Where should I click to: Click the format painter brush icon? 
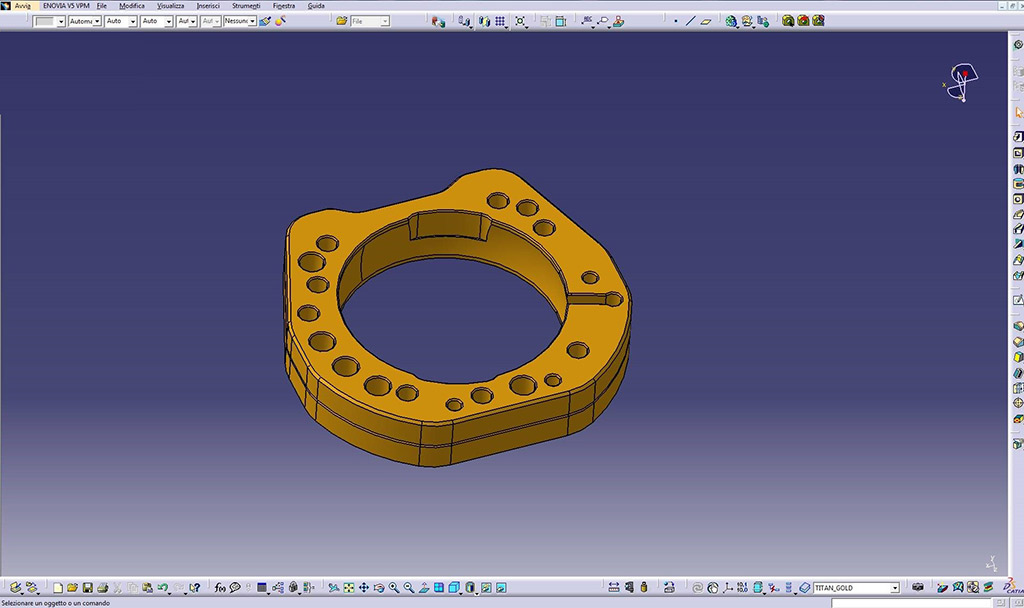pos(265,22)
